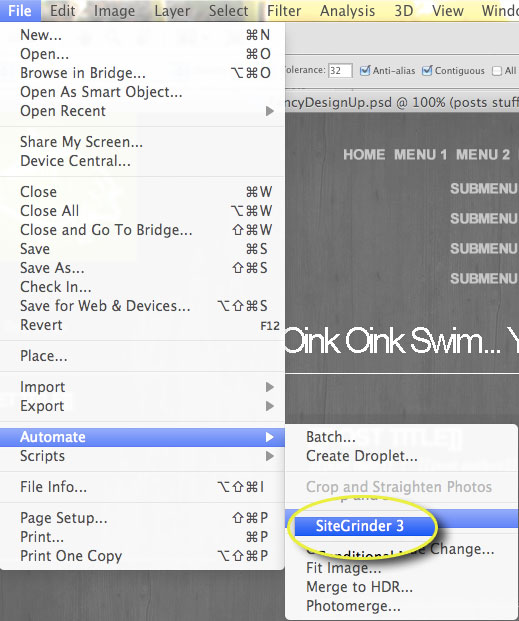Screen dimensions: 519x621
Task: Select Close and Go To Bridge...
Action: pos(142,230)
